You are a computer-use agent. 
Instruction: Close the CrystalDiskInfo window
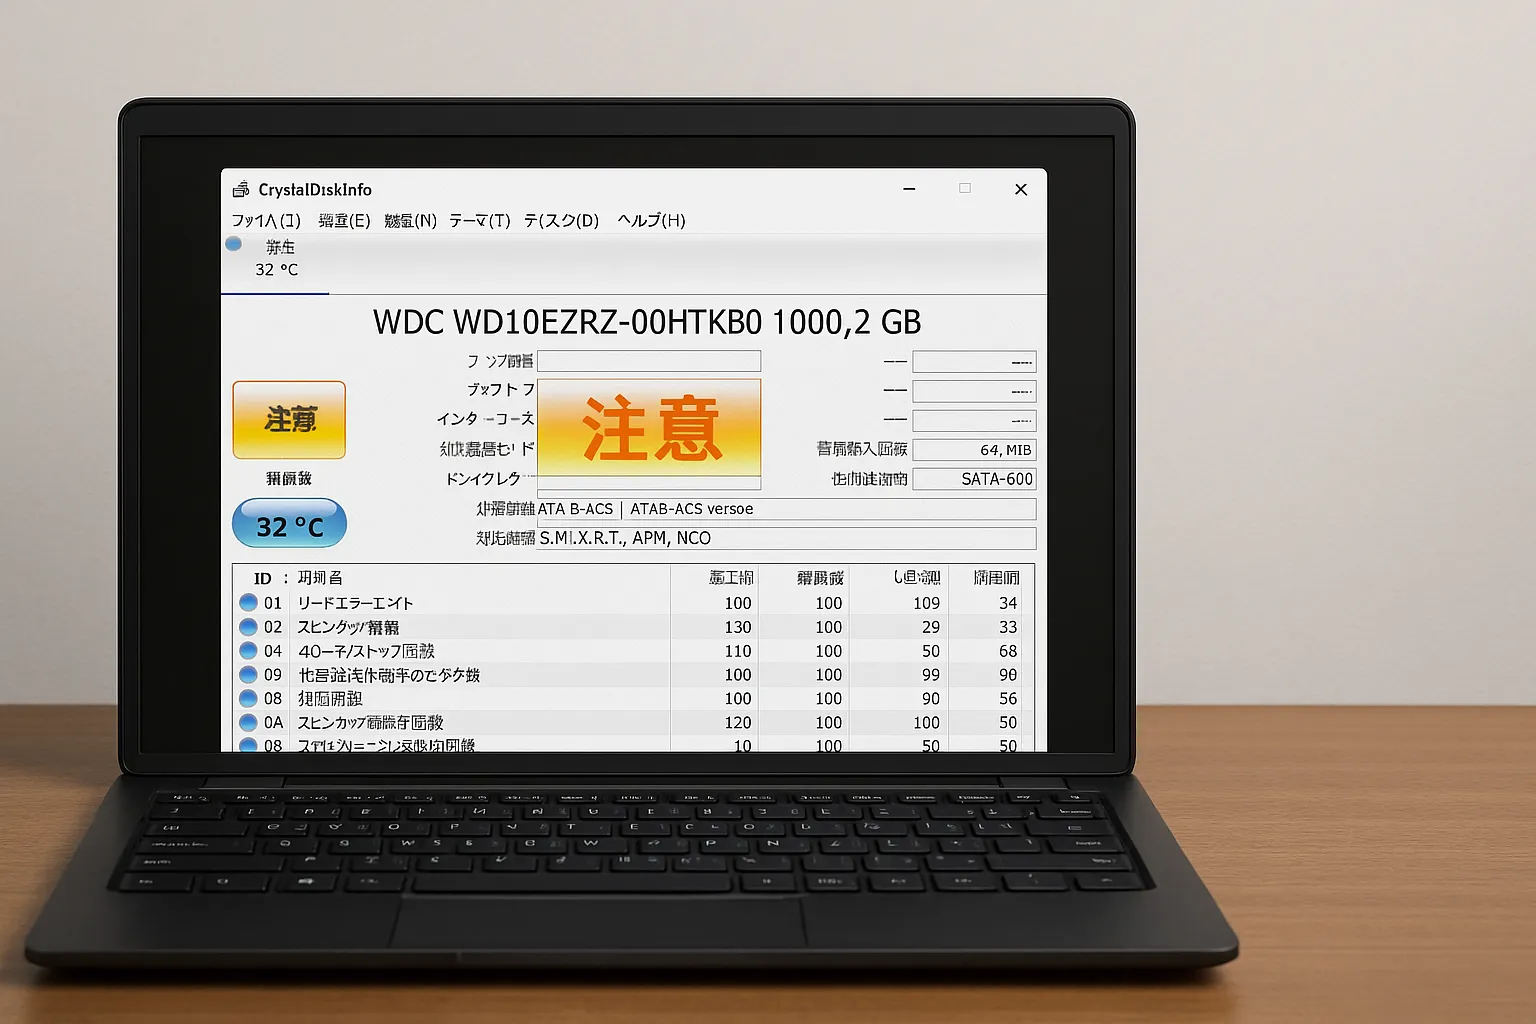(1021, 189)
